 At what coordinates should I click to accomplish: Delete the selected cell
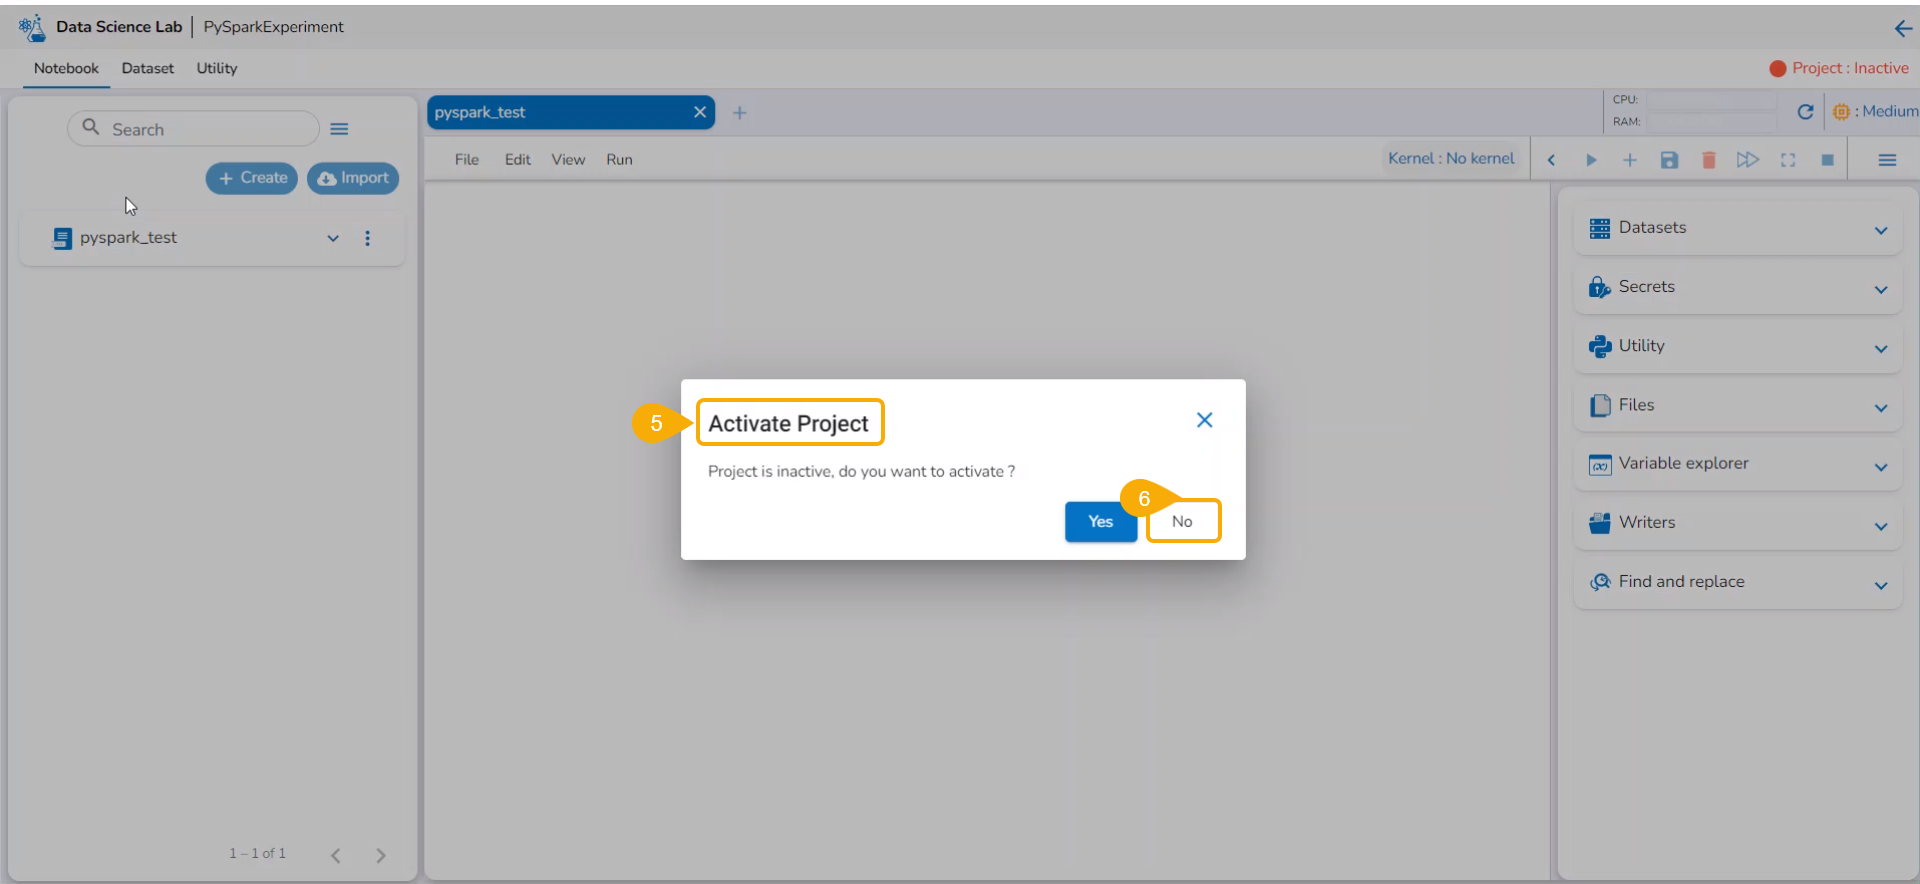click(x=1709, y=160)
